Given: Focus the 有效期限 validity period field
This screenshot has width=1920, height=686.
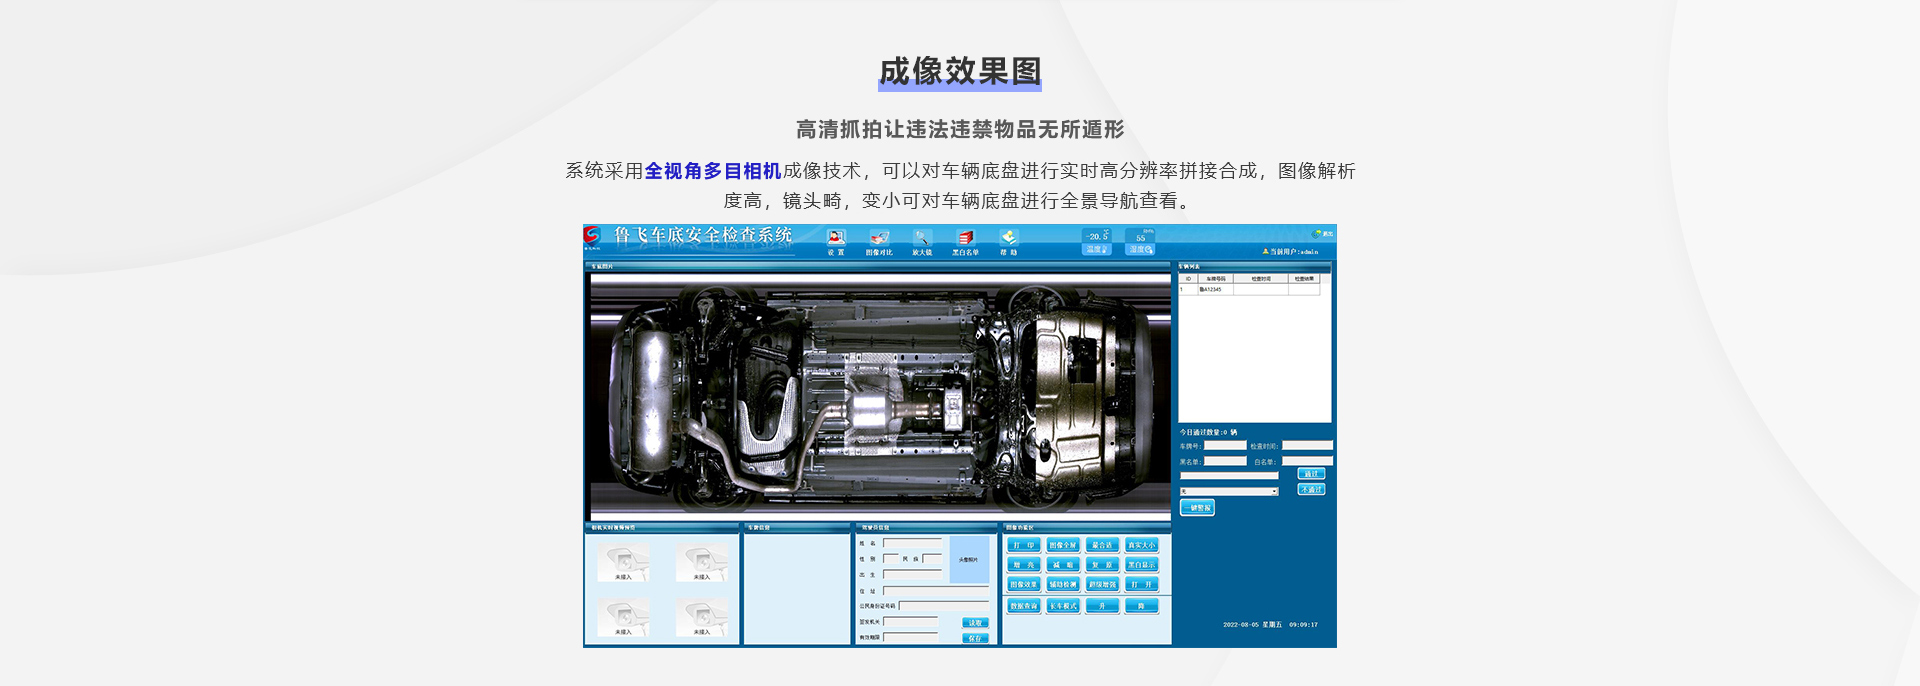Looking at the screenshot, I should tap(911, 637).
